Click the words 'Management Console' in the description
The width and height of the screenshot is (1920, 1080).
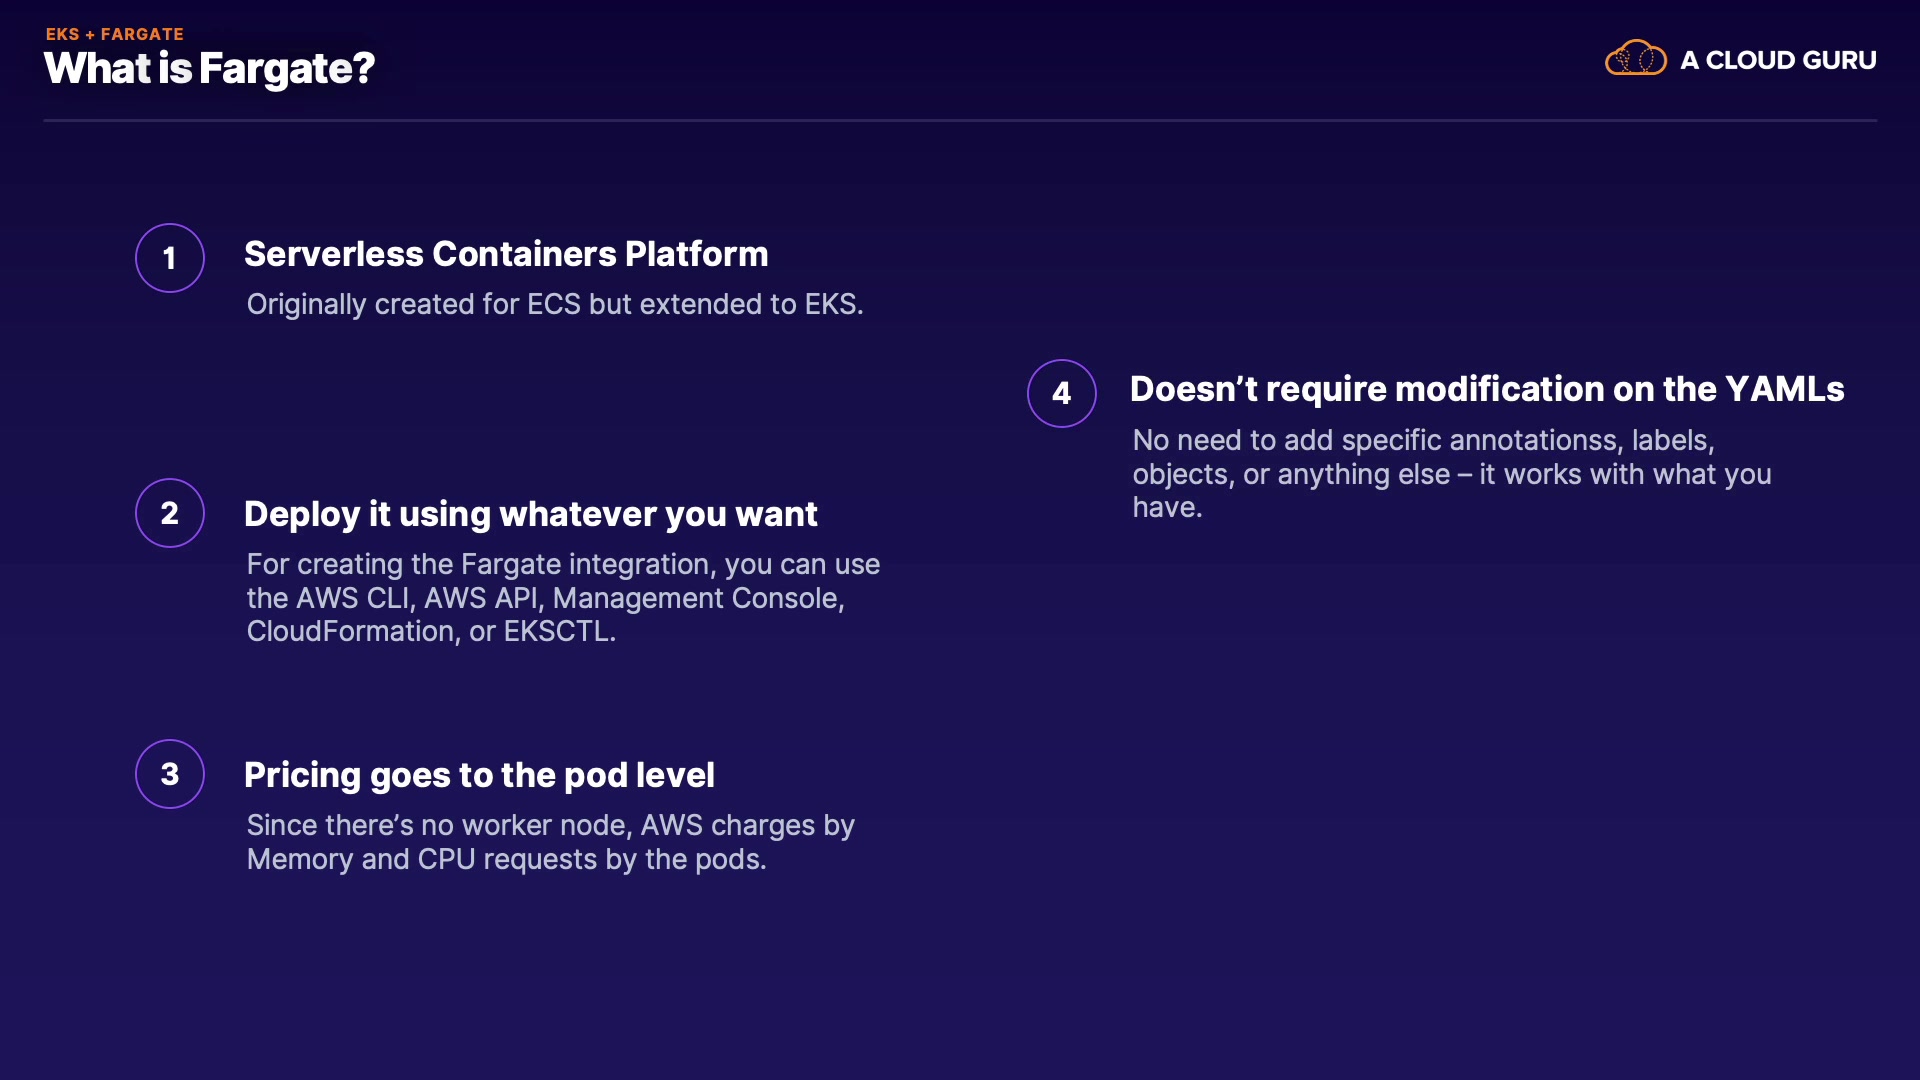pyautogui.click(x=695, y=598)
